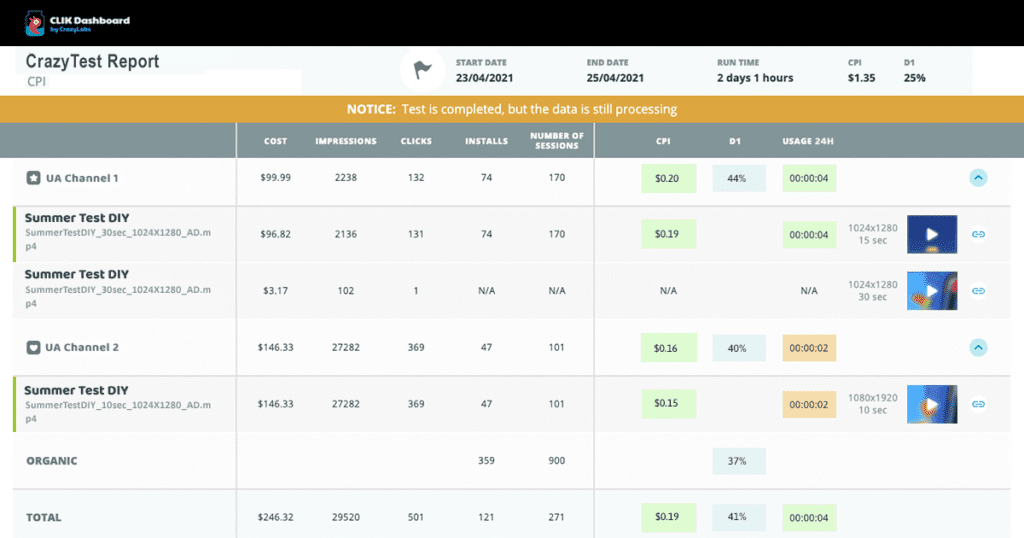Play the 1080x1920 10 sec video thumbnail

click(932, 404)
